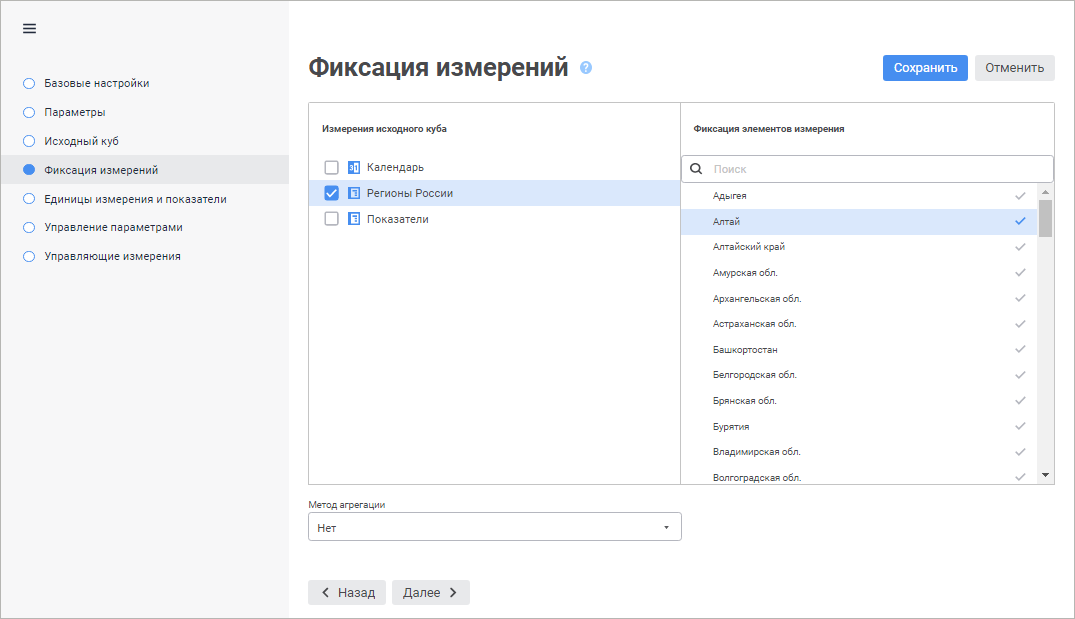Uncheck the Регионы России checkbox

[x=332, y=193]
